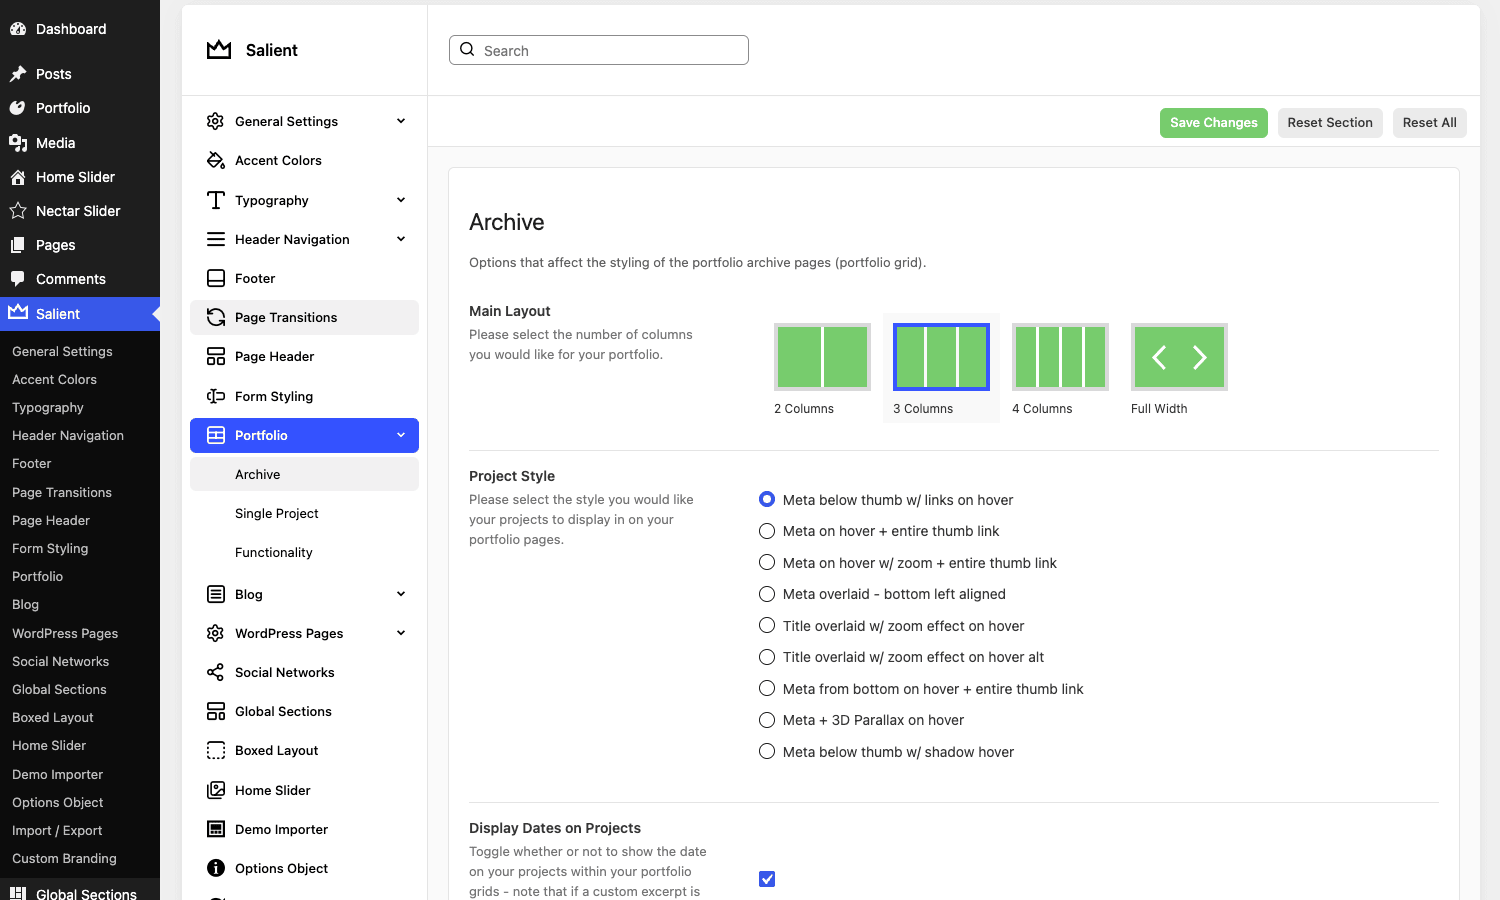Image resolution: width=1500 pixels, height=900 pixels.
Task: Click the Page Transitions refresh icon
Action: click(216, 317)
